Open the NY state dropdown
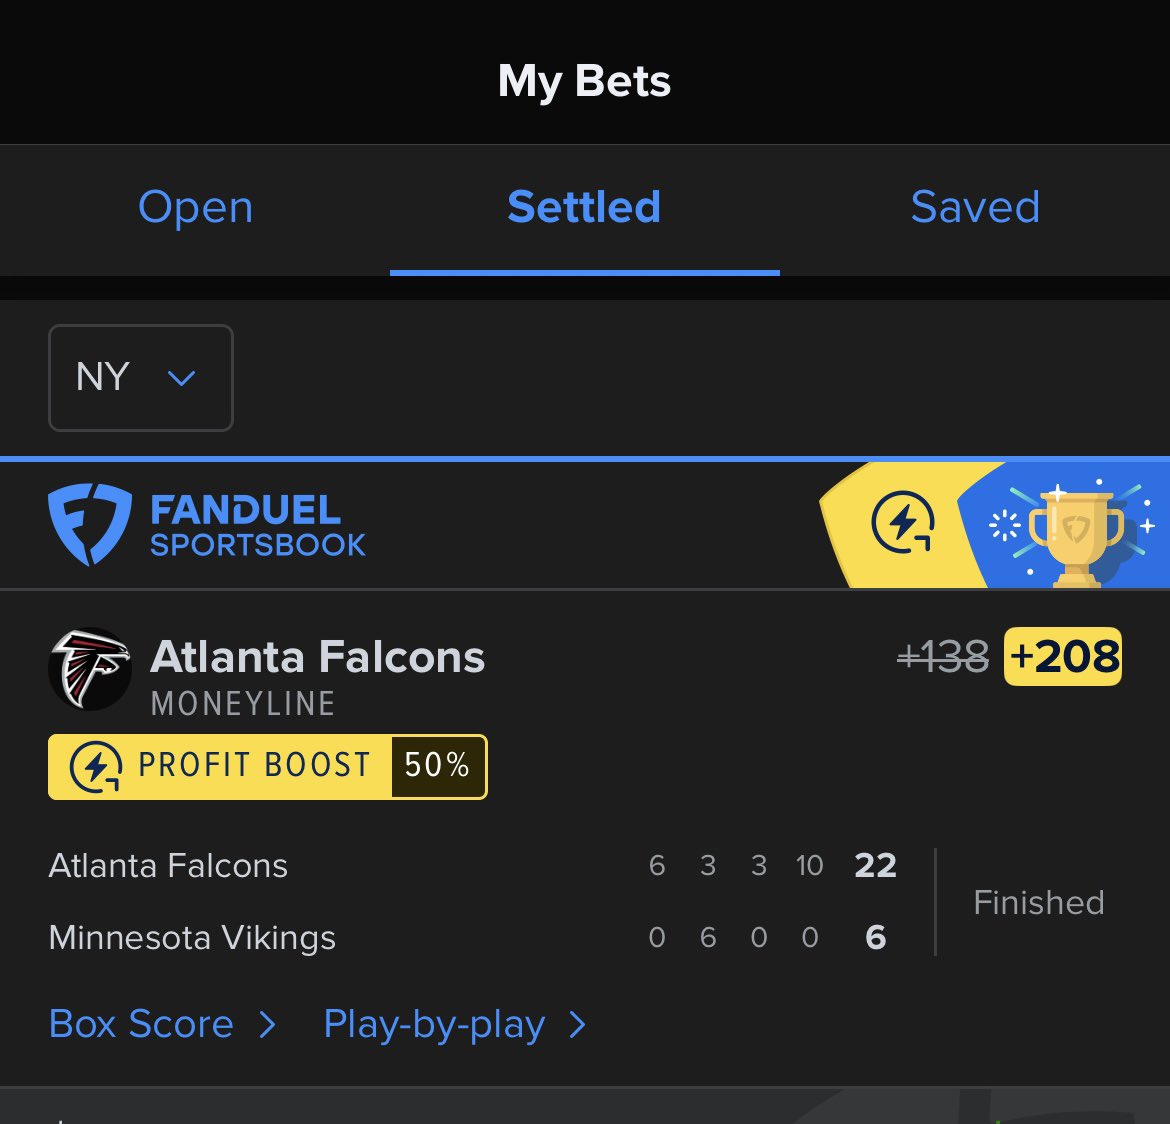This screenshot has width=1170, height=1124. coord(141,378)
